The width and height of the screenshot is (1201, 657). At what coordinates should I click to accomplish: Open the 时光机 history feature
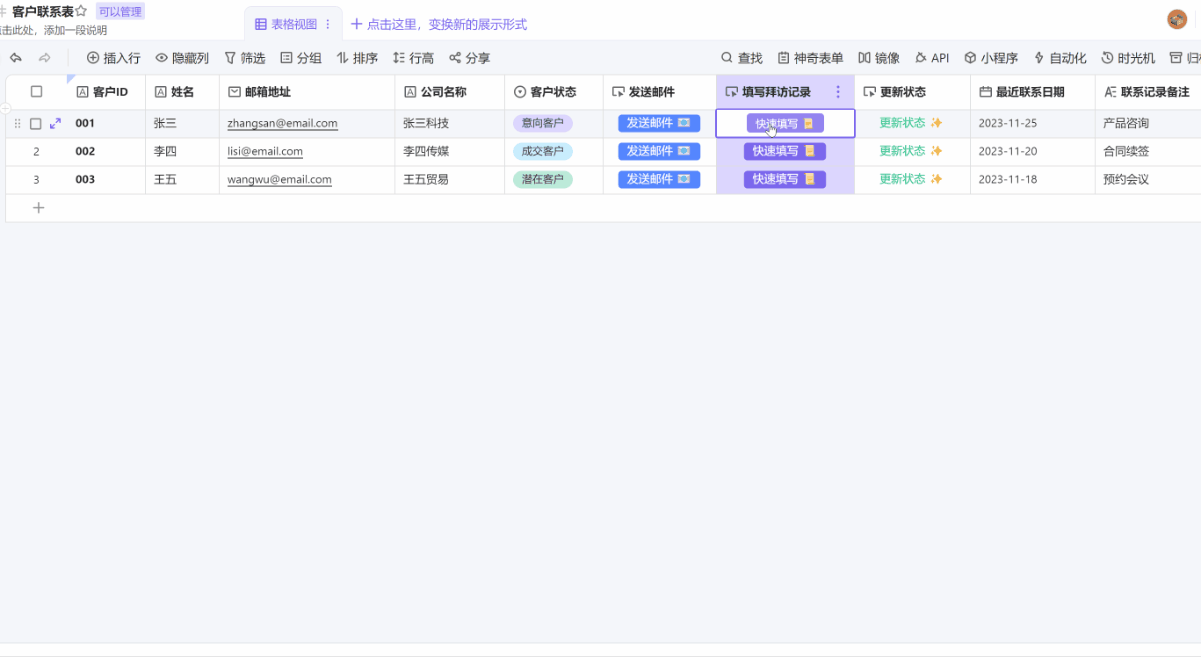pos(1128,57)
